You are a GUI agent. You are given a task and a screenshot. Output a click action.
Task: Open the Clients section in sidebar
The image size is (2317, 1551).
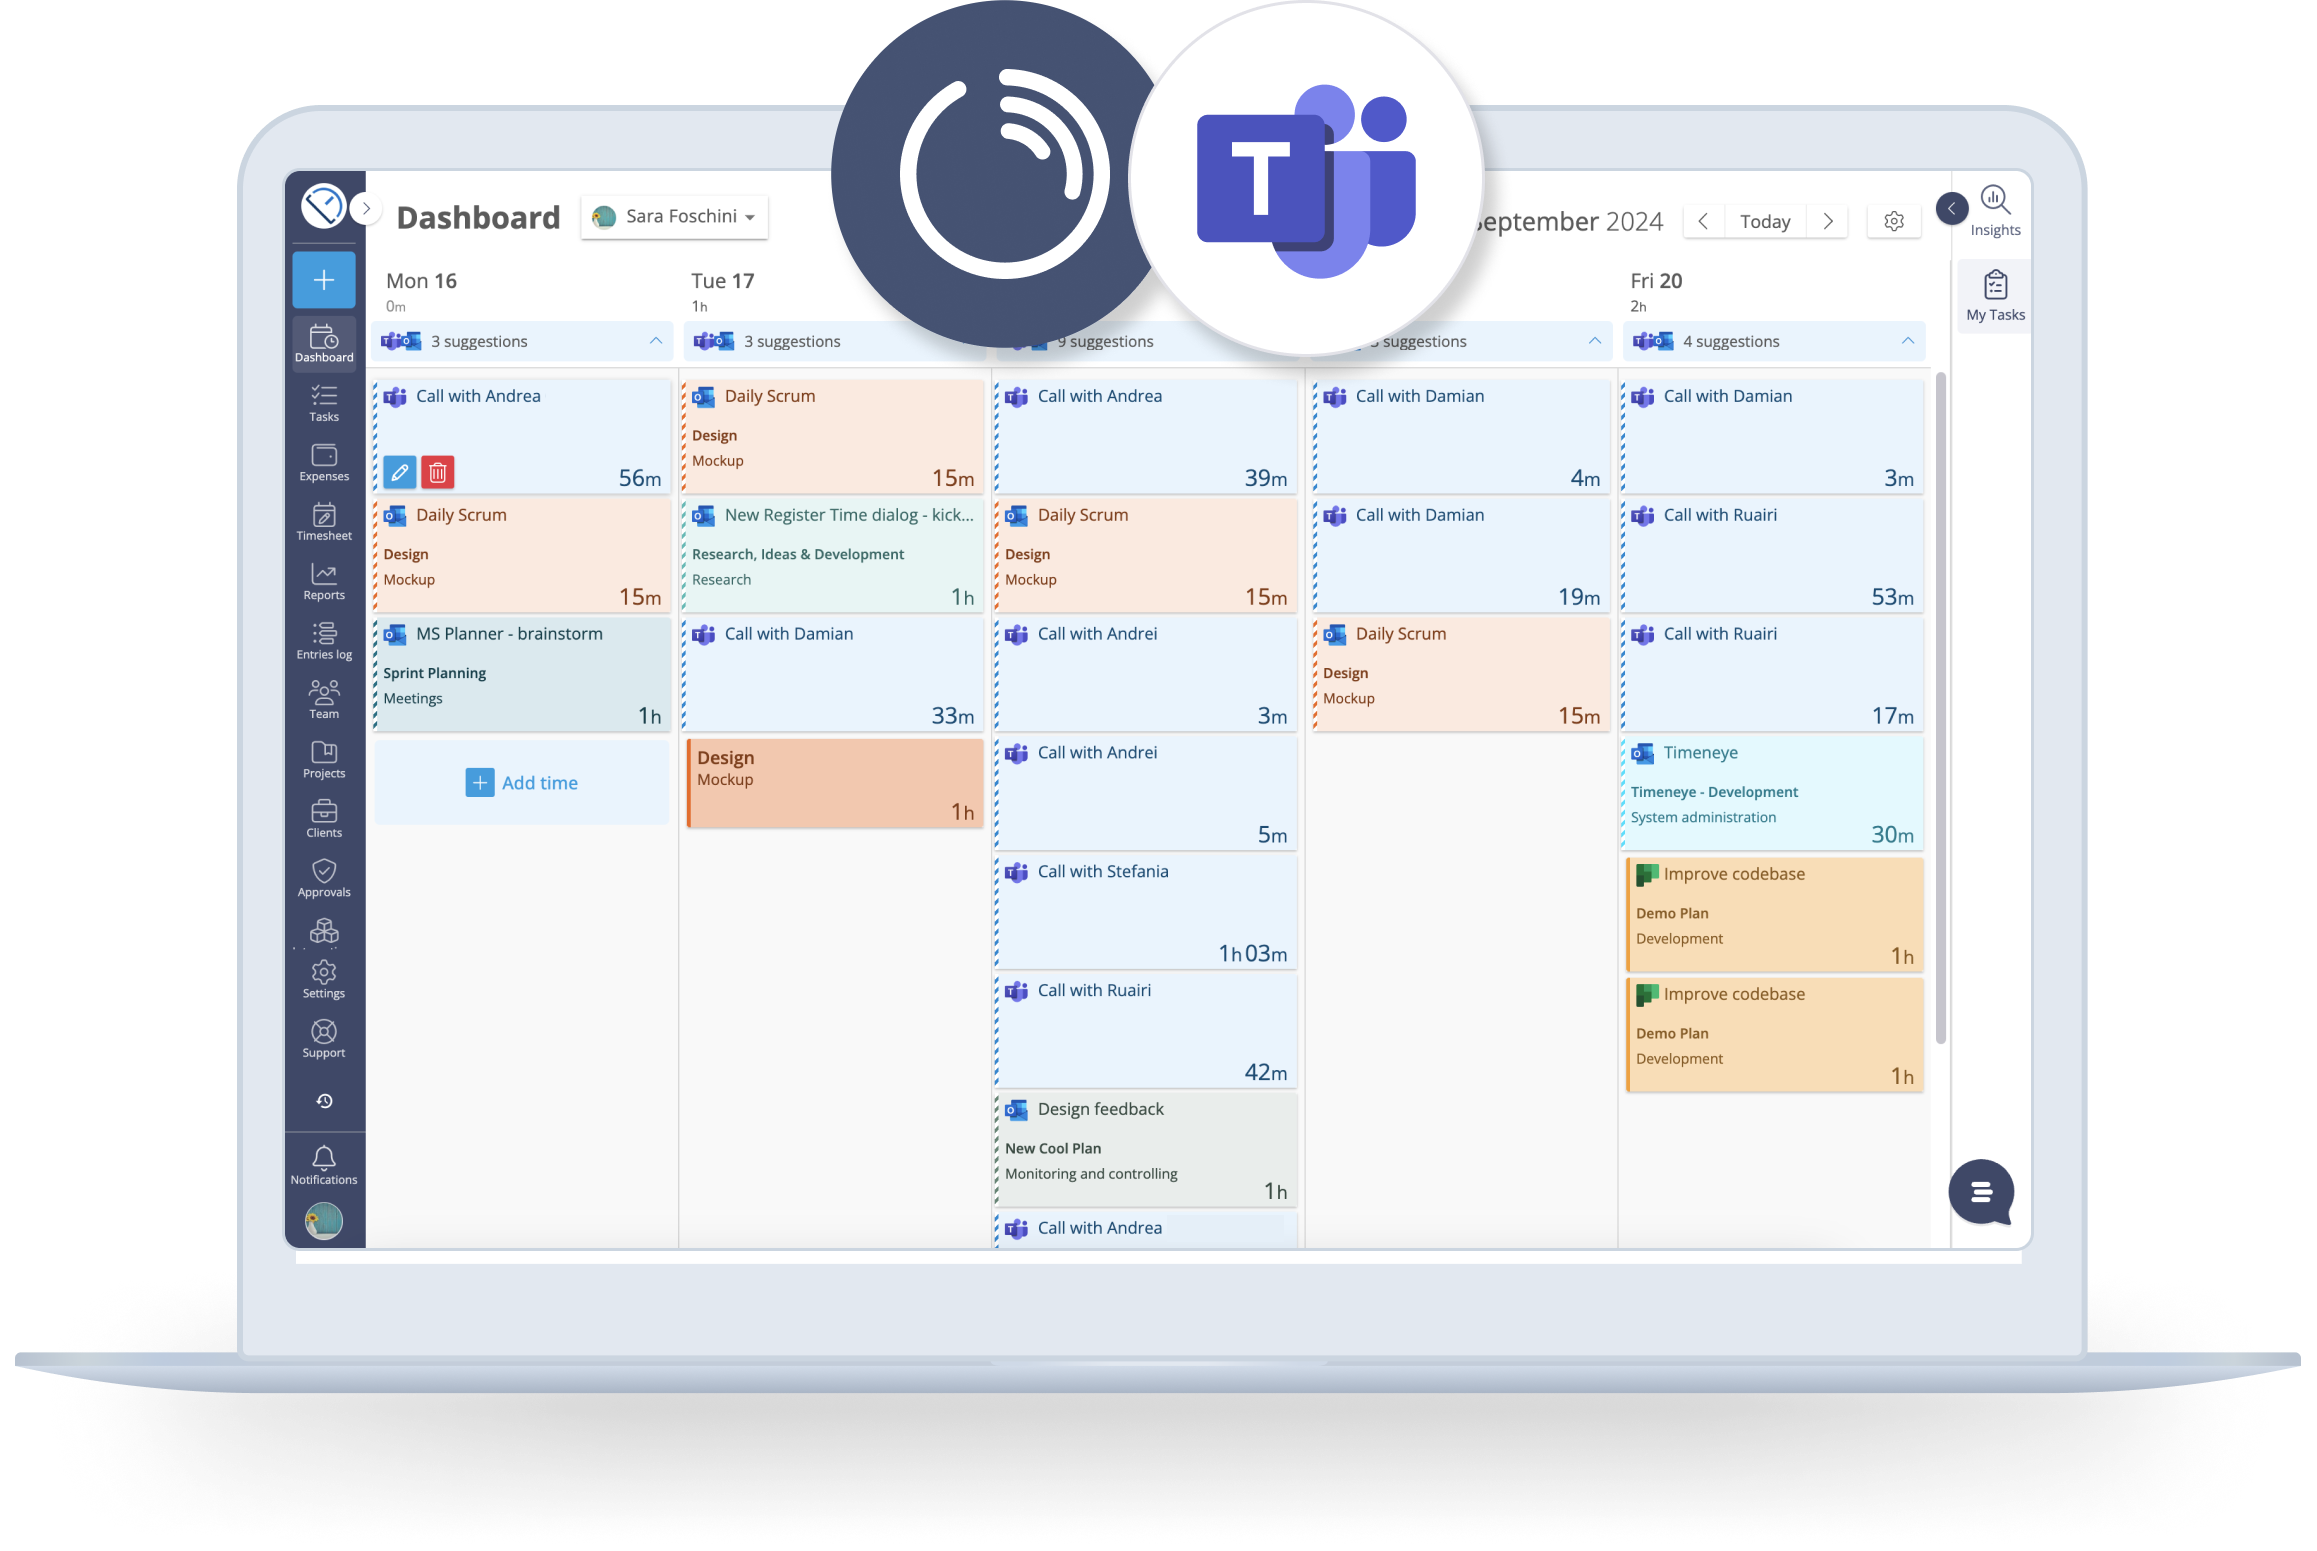(323, 819)
